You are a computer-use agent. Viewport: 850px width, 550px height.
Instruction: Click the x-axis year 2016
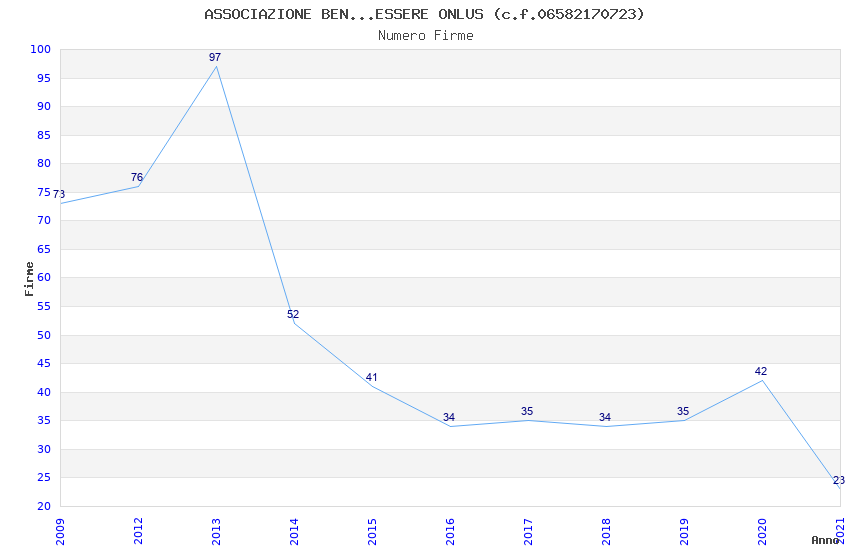tap(450, 532)
